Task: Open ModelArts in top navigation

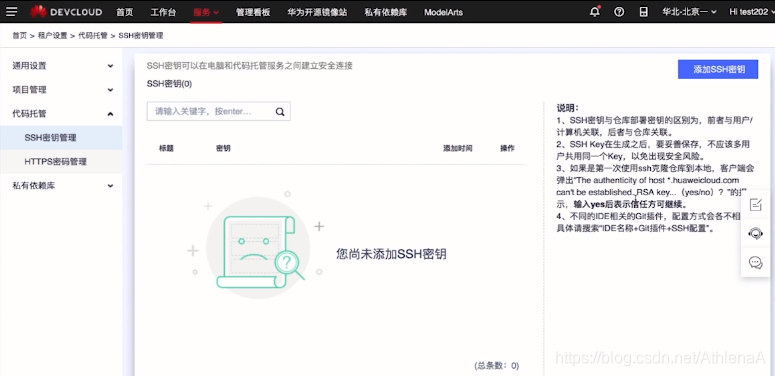Action: pyautogui.click(x=443, y=12)
